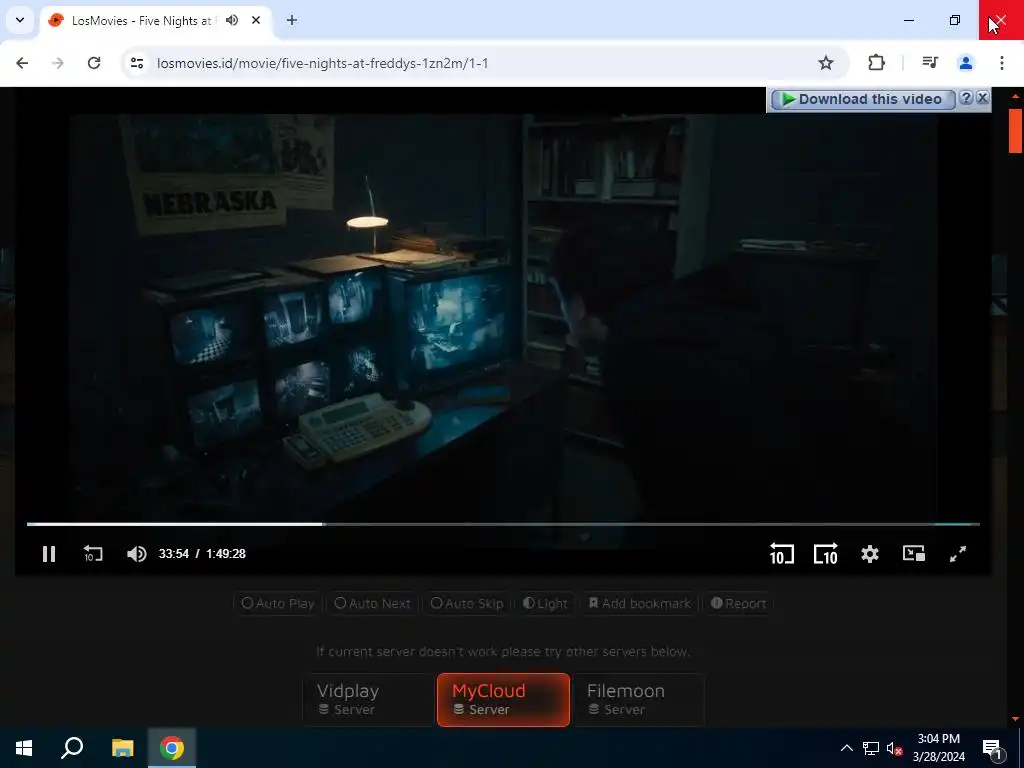Skip forward 10 seconds
Image resolution: width=1024 pixels, height=768 pixels.
pyautogui.click(x=825, y=554)
